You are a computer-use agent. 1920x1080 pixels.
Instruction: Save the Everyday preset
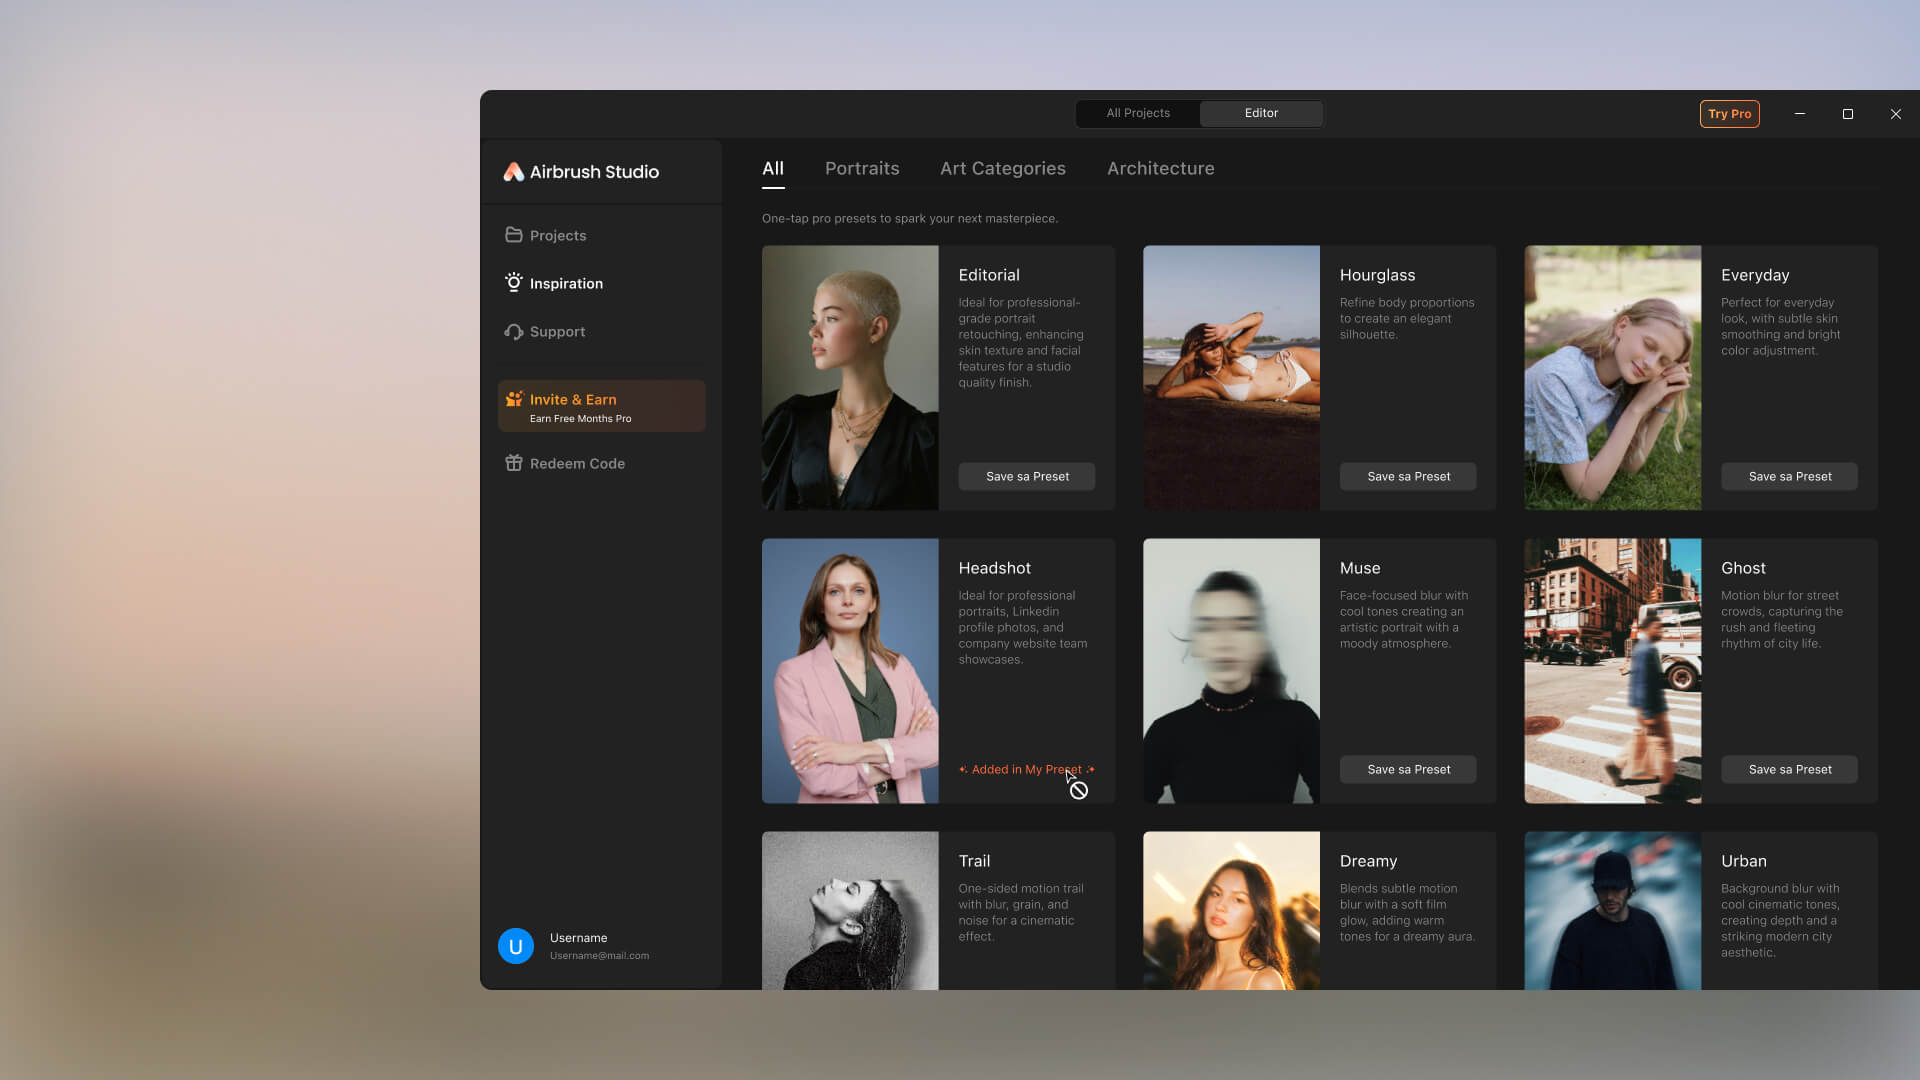[x=1790, y=476]
